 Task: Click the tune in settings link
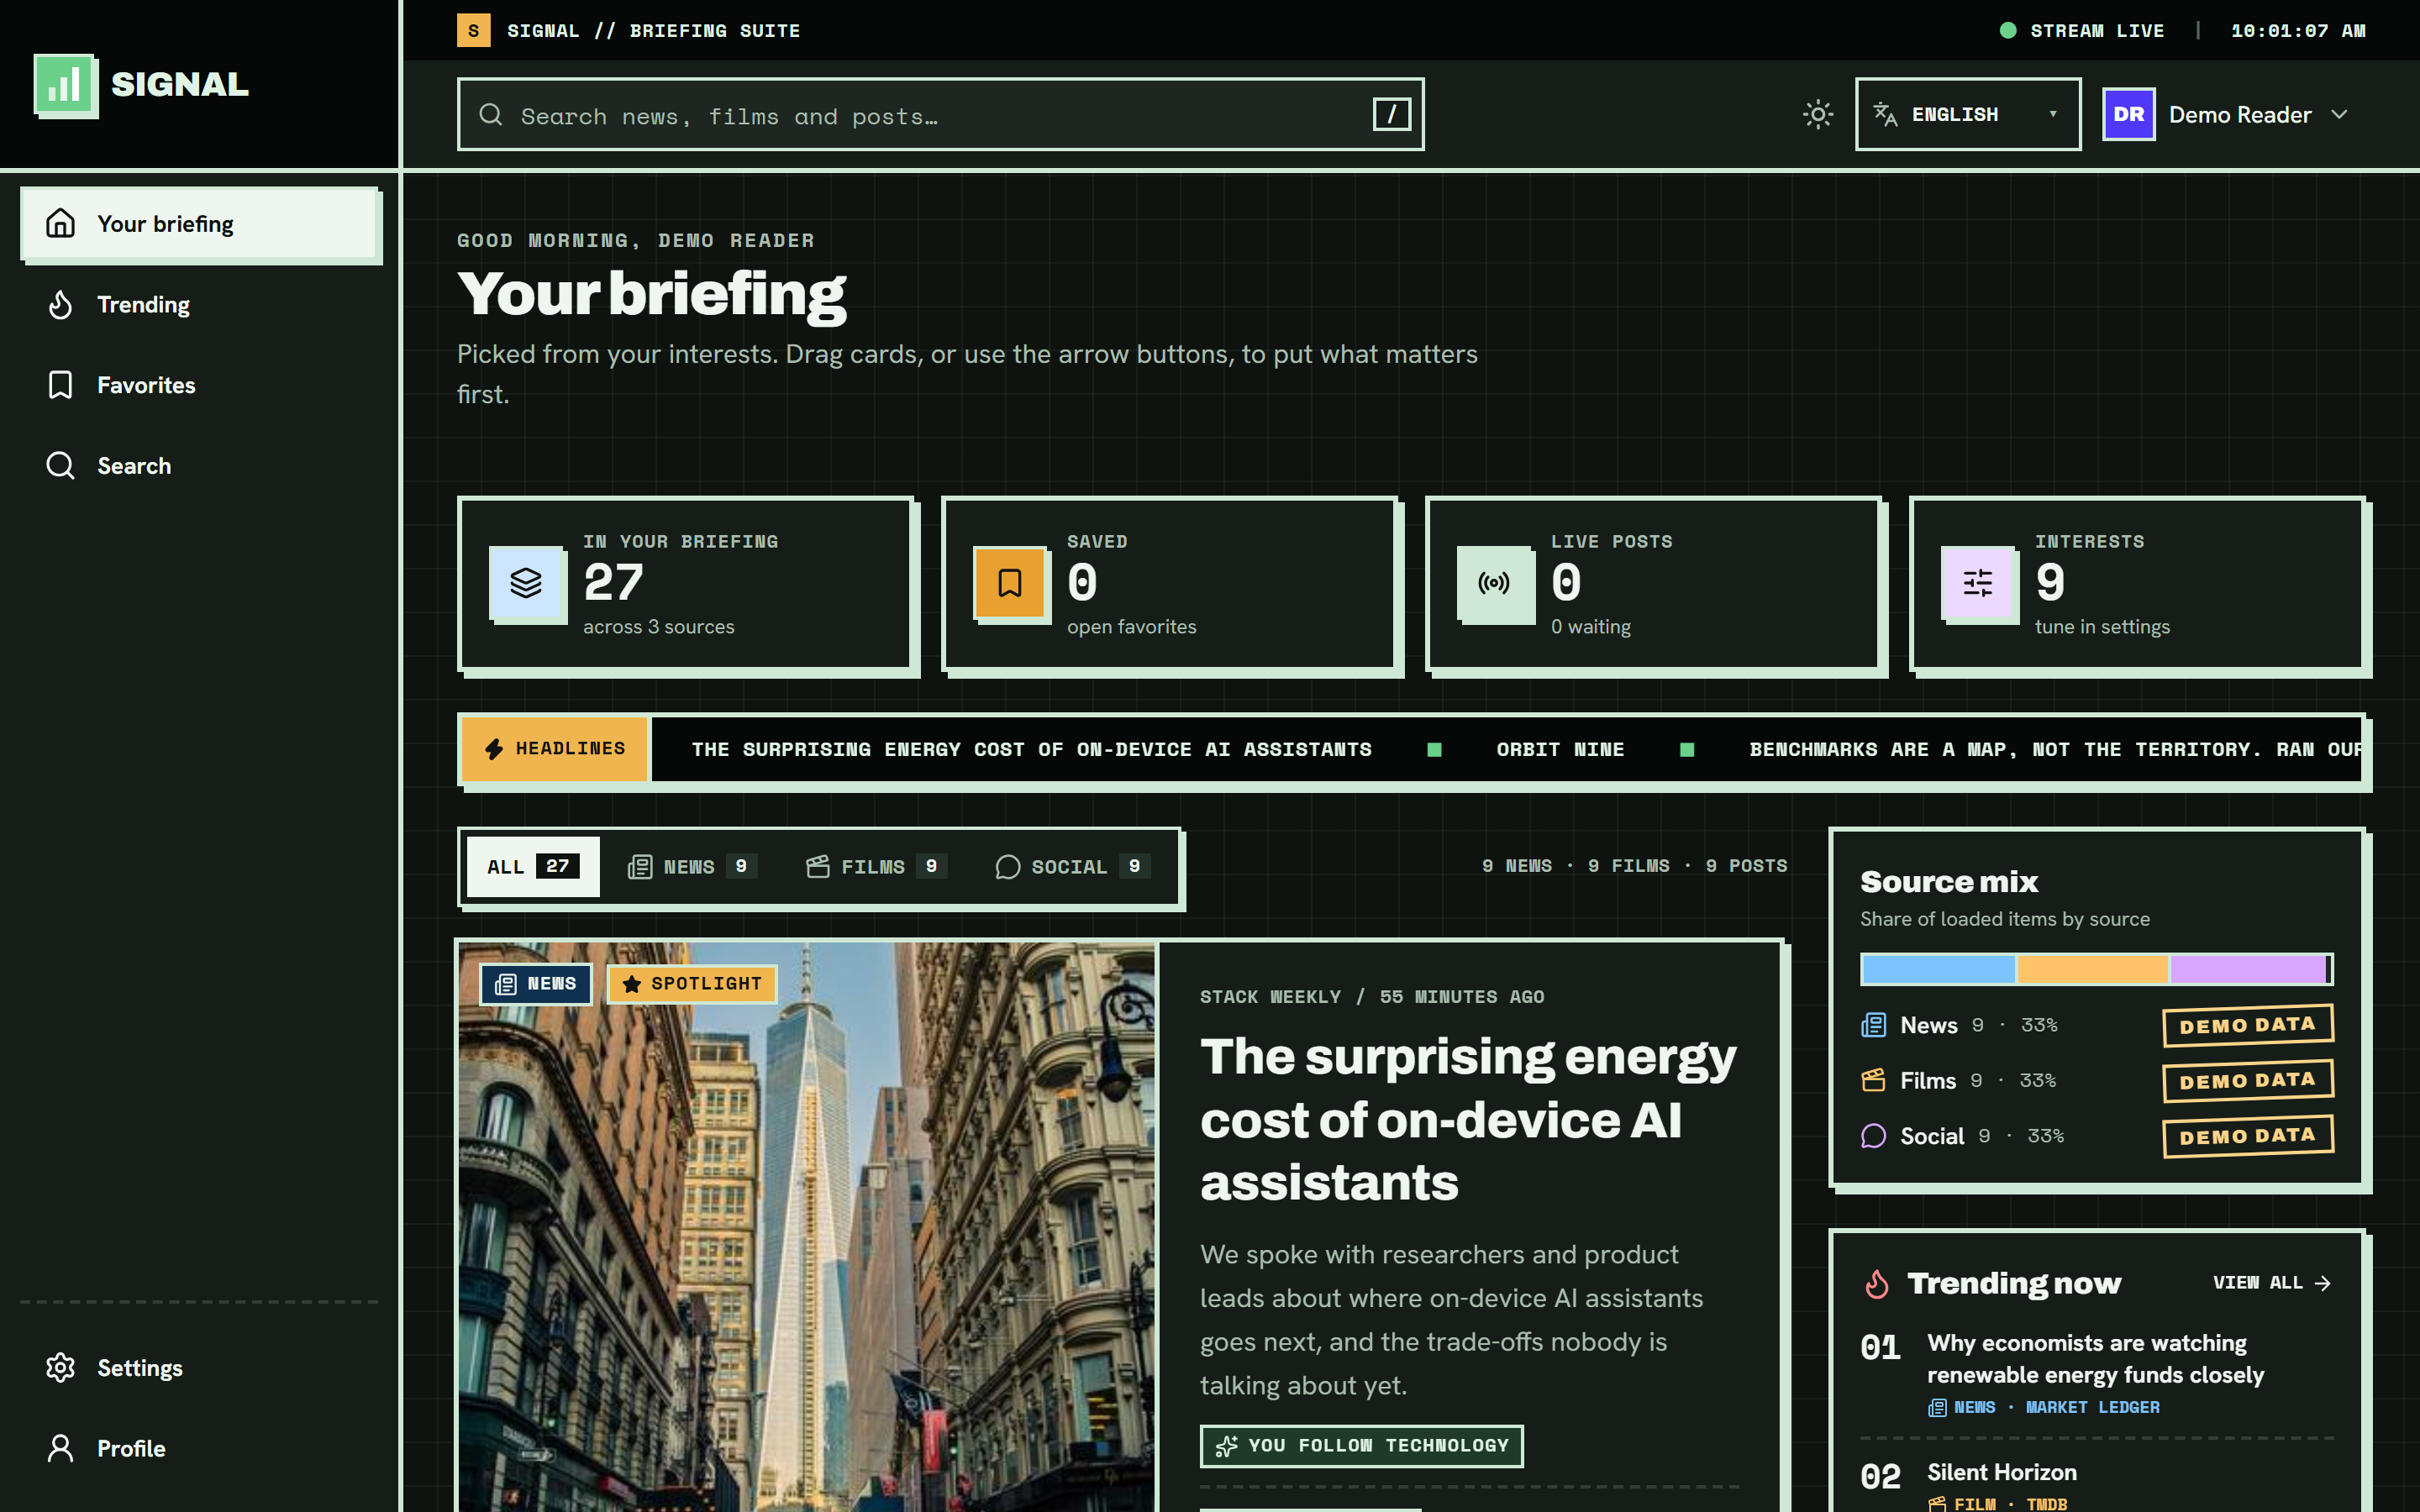point(2102,627)
